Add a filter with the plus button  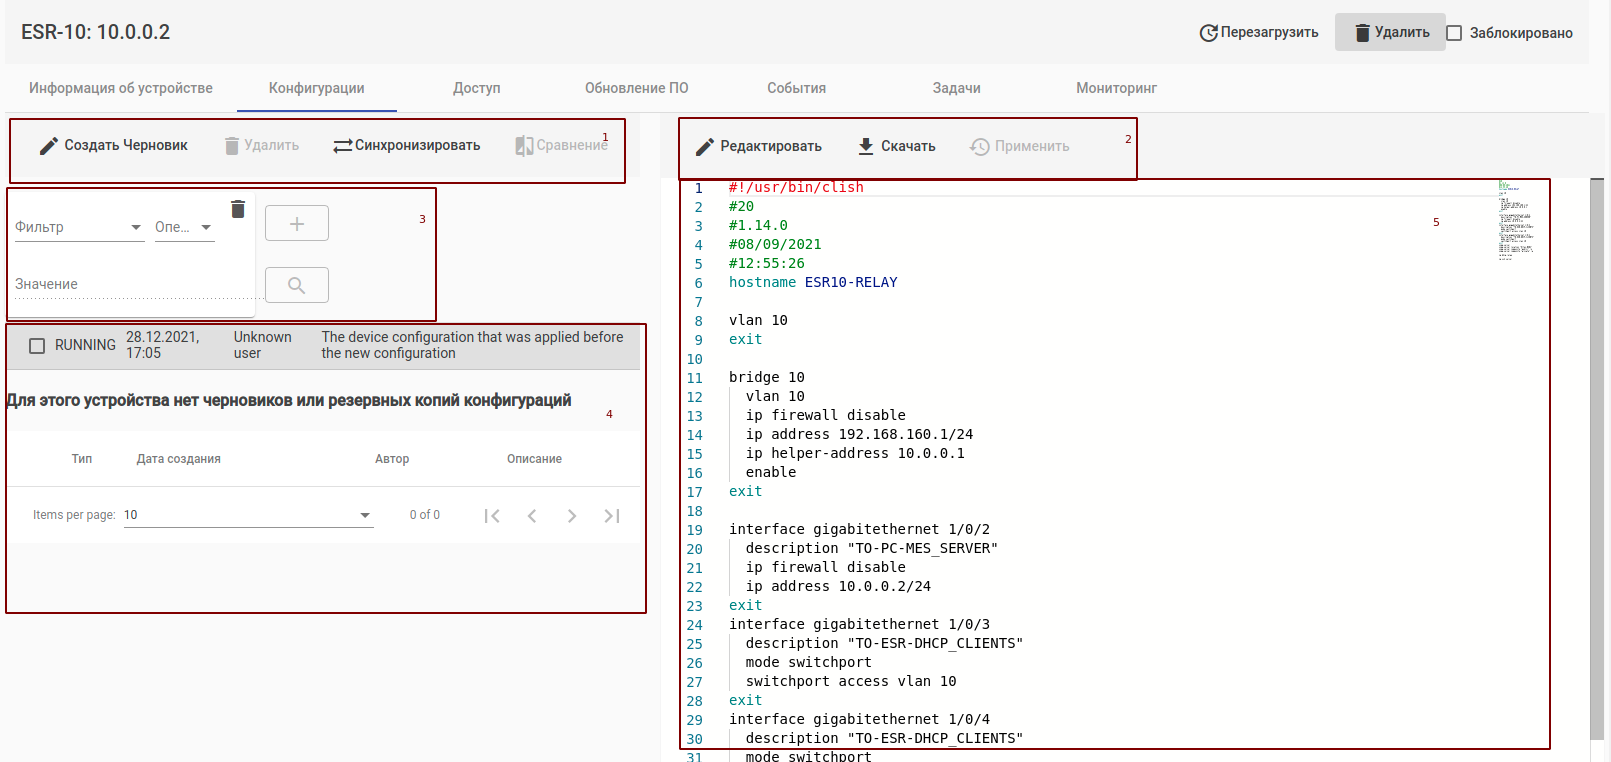coord(297,224)
